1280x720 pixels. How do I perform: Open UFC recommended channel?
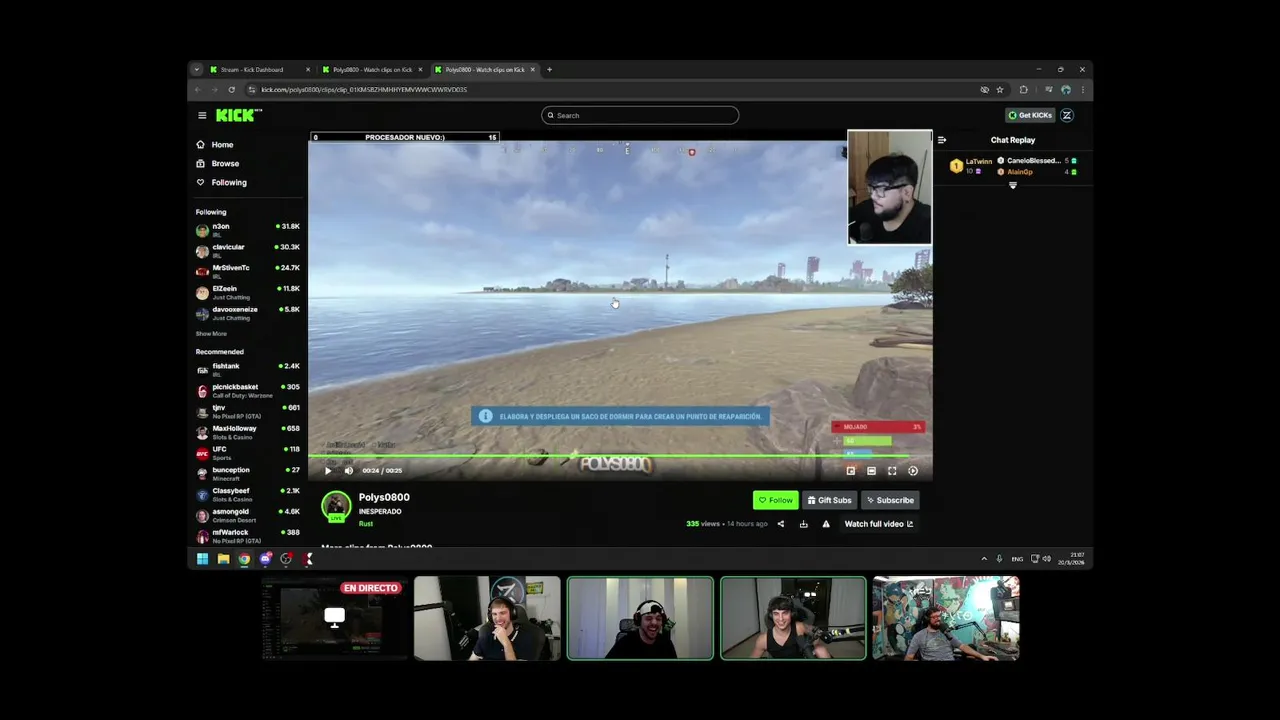(x=247, y=453)
